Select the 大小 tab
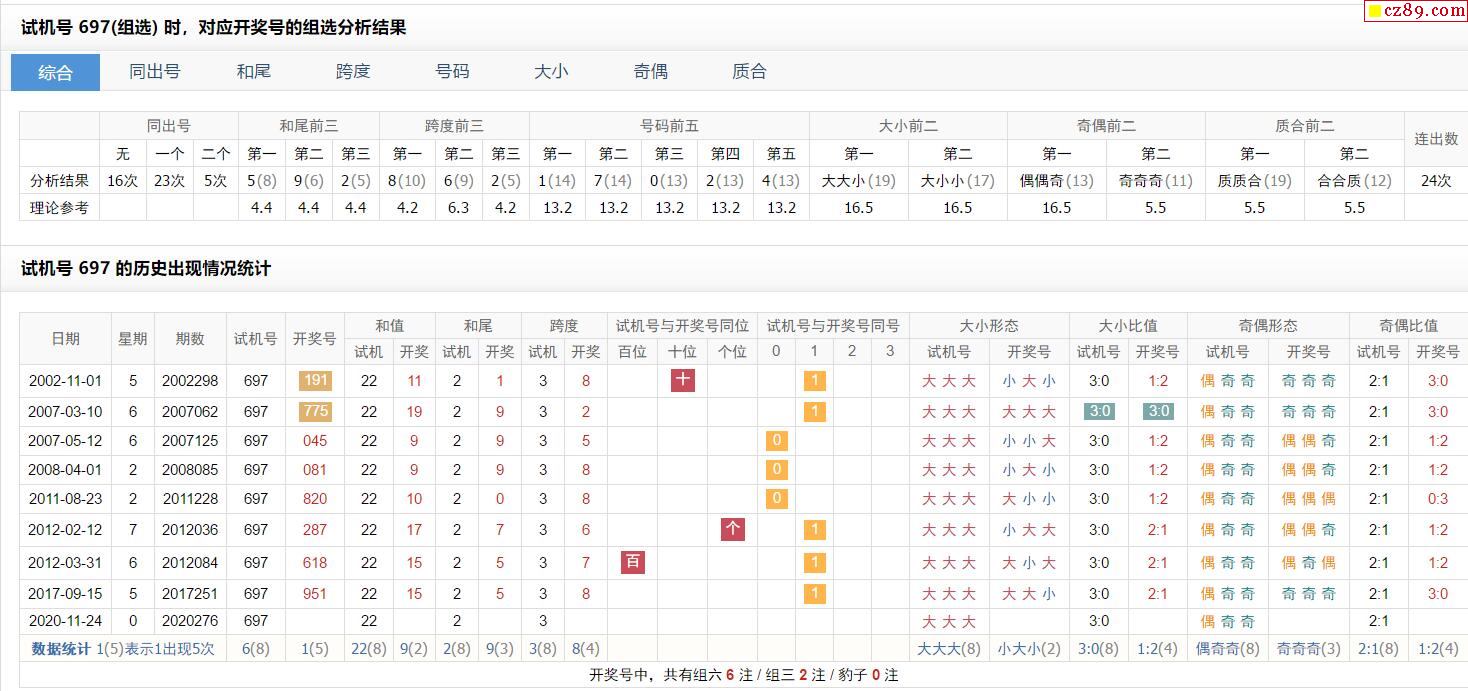Image resolution: width=1468 pixels, height=691 pixels. [551, 72]
